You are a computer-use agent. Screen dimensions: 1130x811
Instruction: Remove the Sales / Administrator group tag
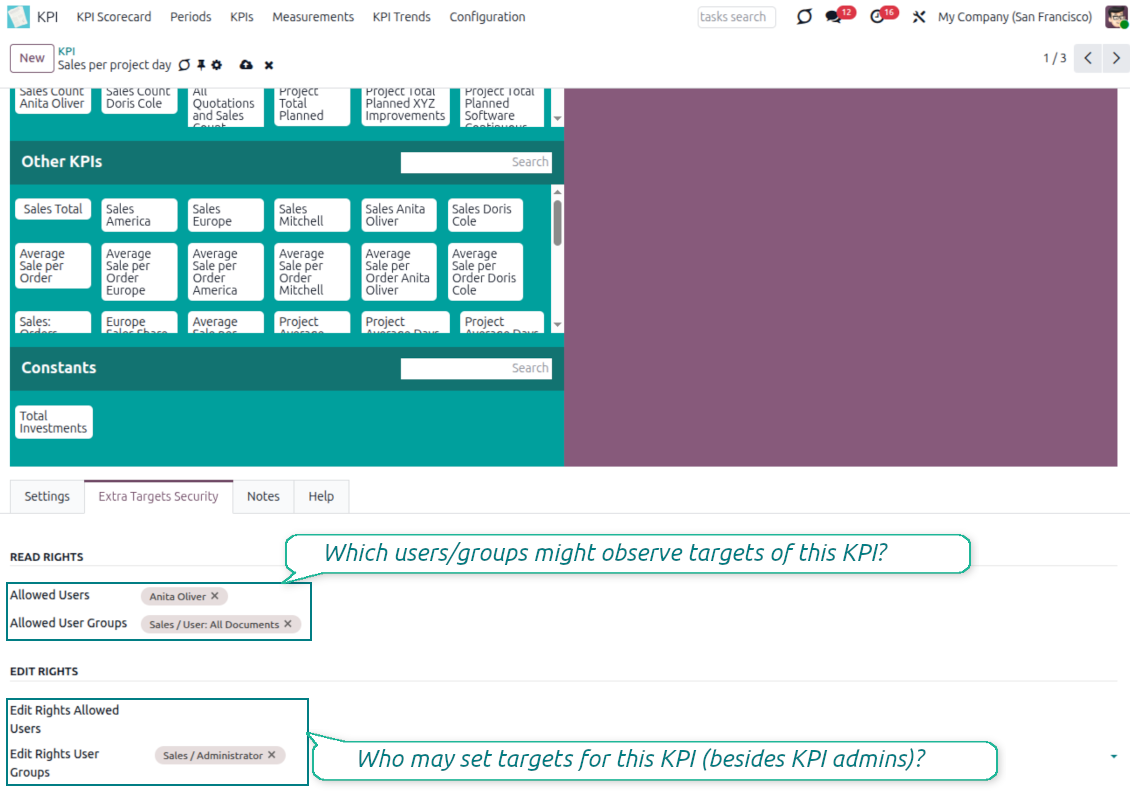[272, 755]
